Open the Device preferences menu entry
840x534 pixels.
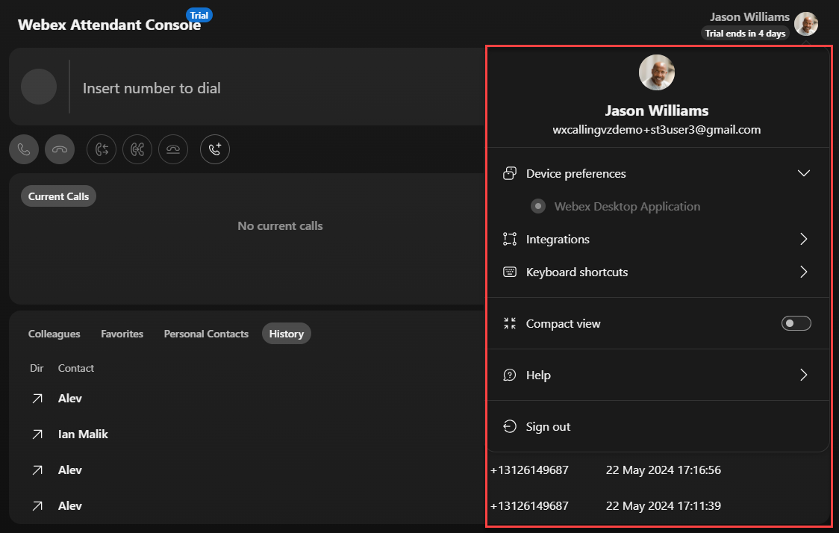657,174
